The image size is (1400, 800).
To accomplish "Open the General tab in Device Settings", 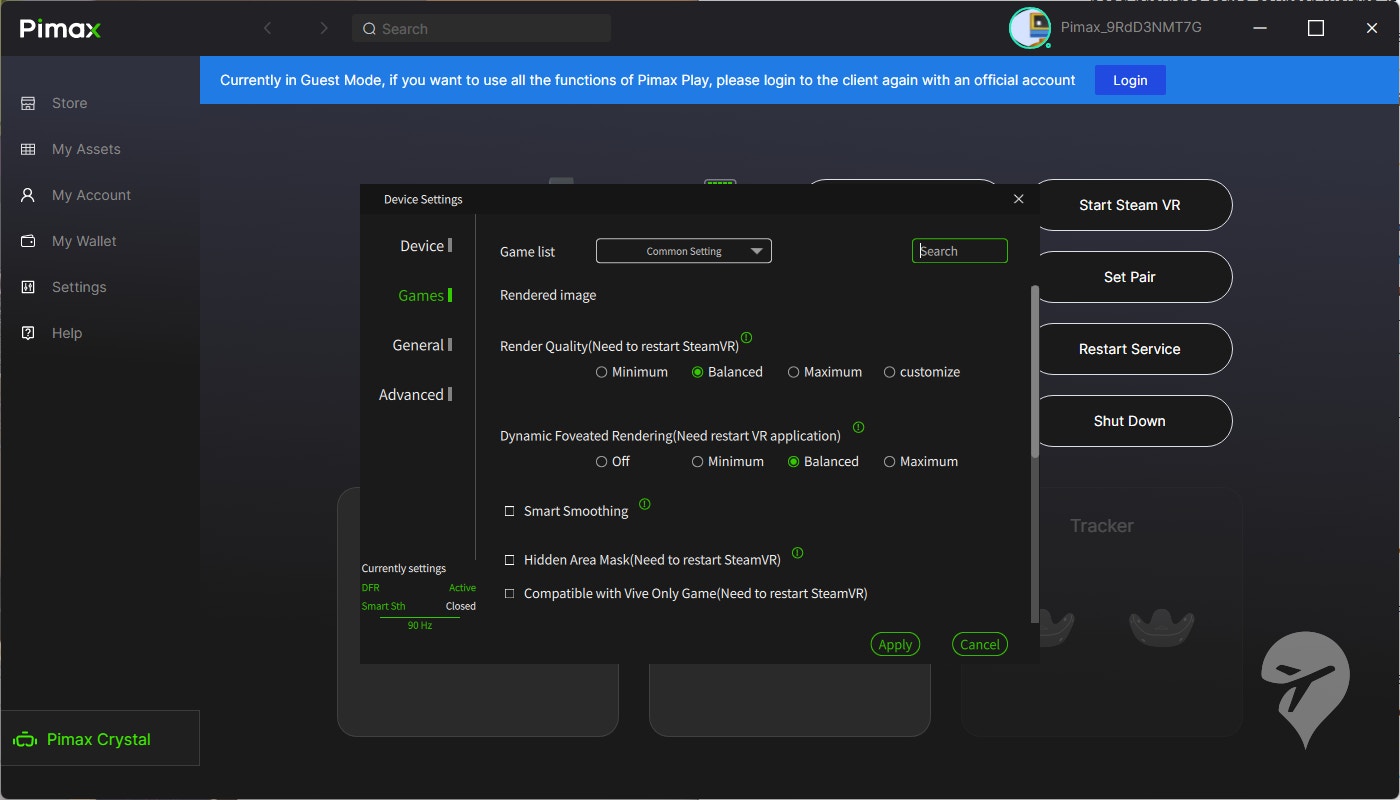I will (x=418, y=345).
